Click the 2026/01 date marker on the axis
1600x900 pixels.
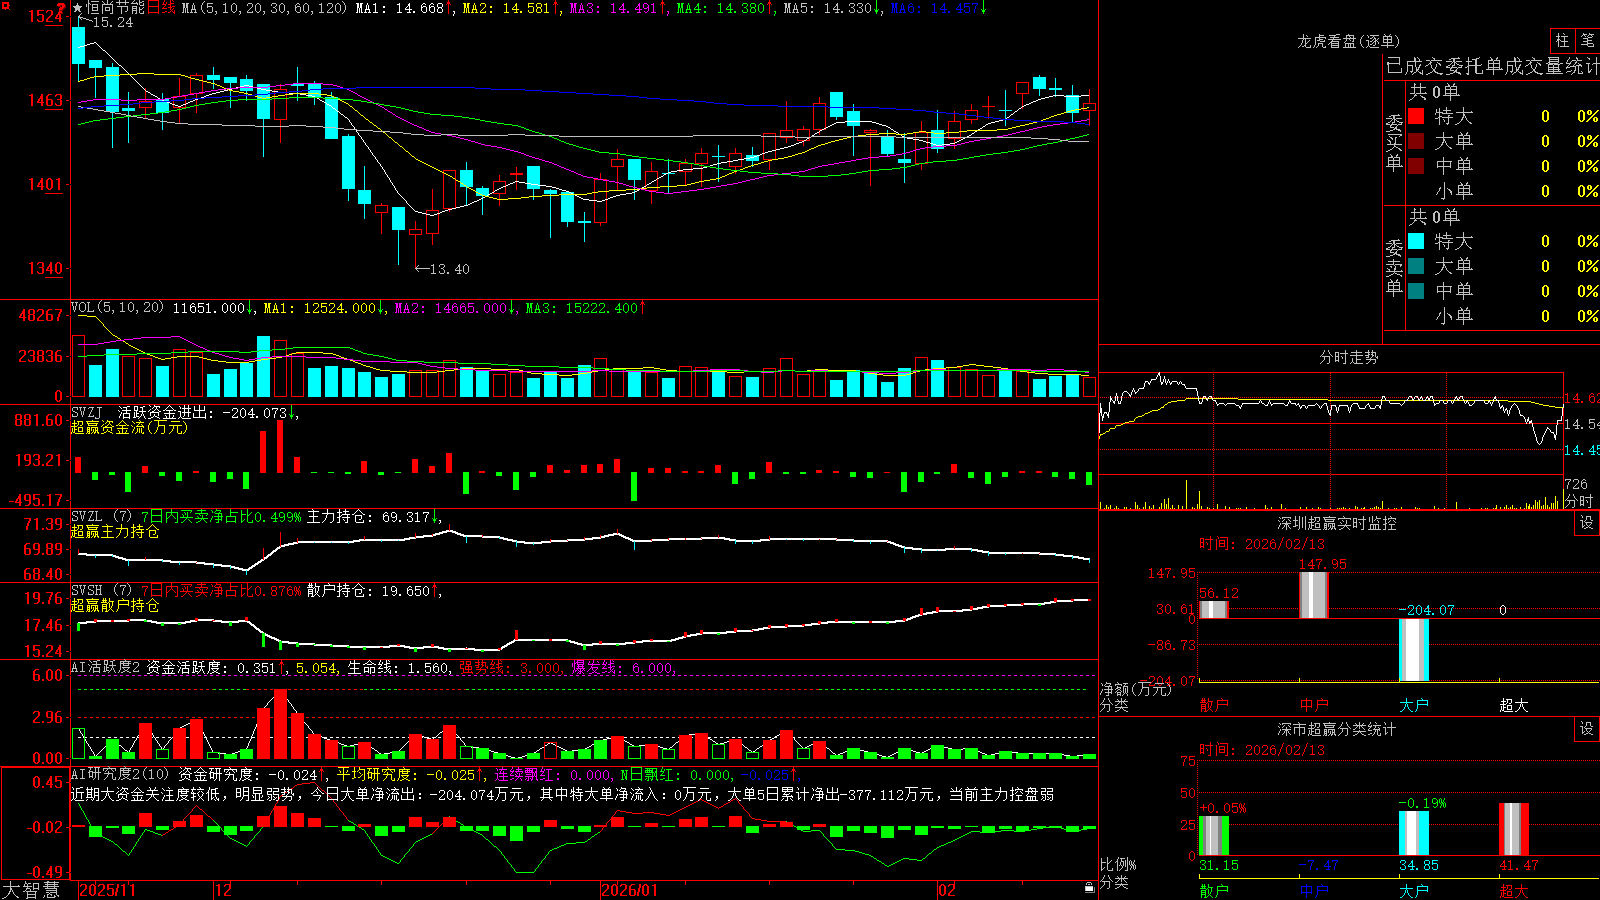[x=629, y=890]
